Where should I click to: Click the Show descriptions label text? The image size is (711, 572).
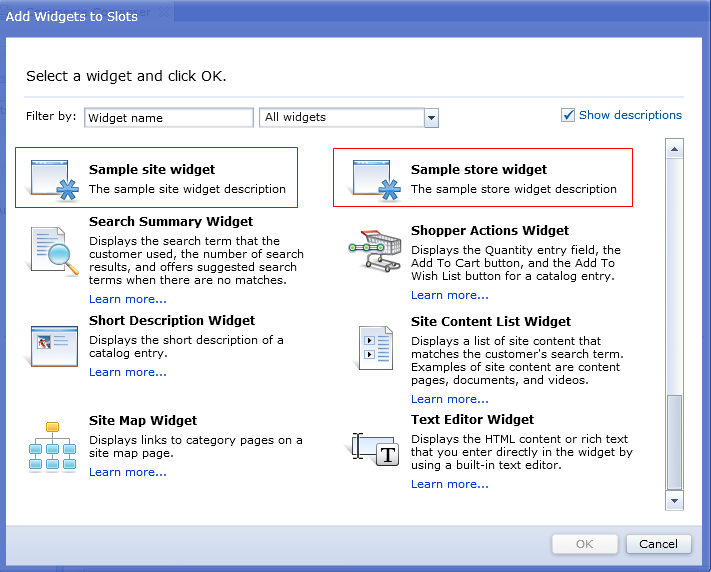coord(630,115)
